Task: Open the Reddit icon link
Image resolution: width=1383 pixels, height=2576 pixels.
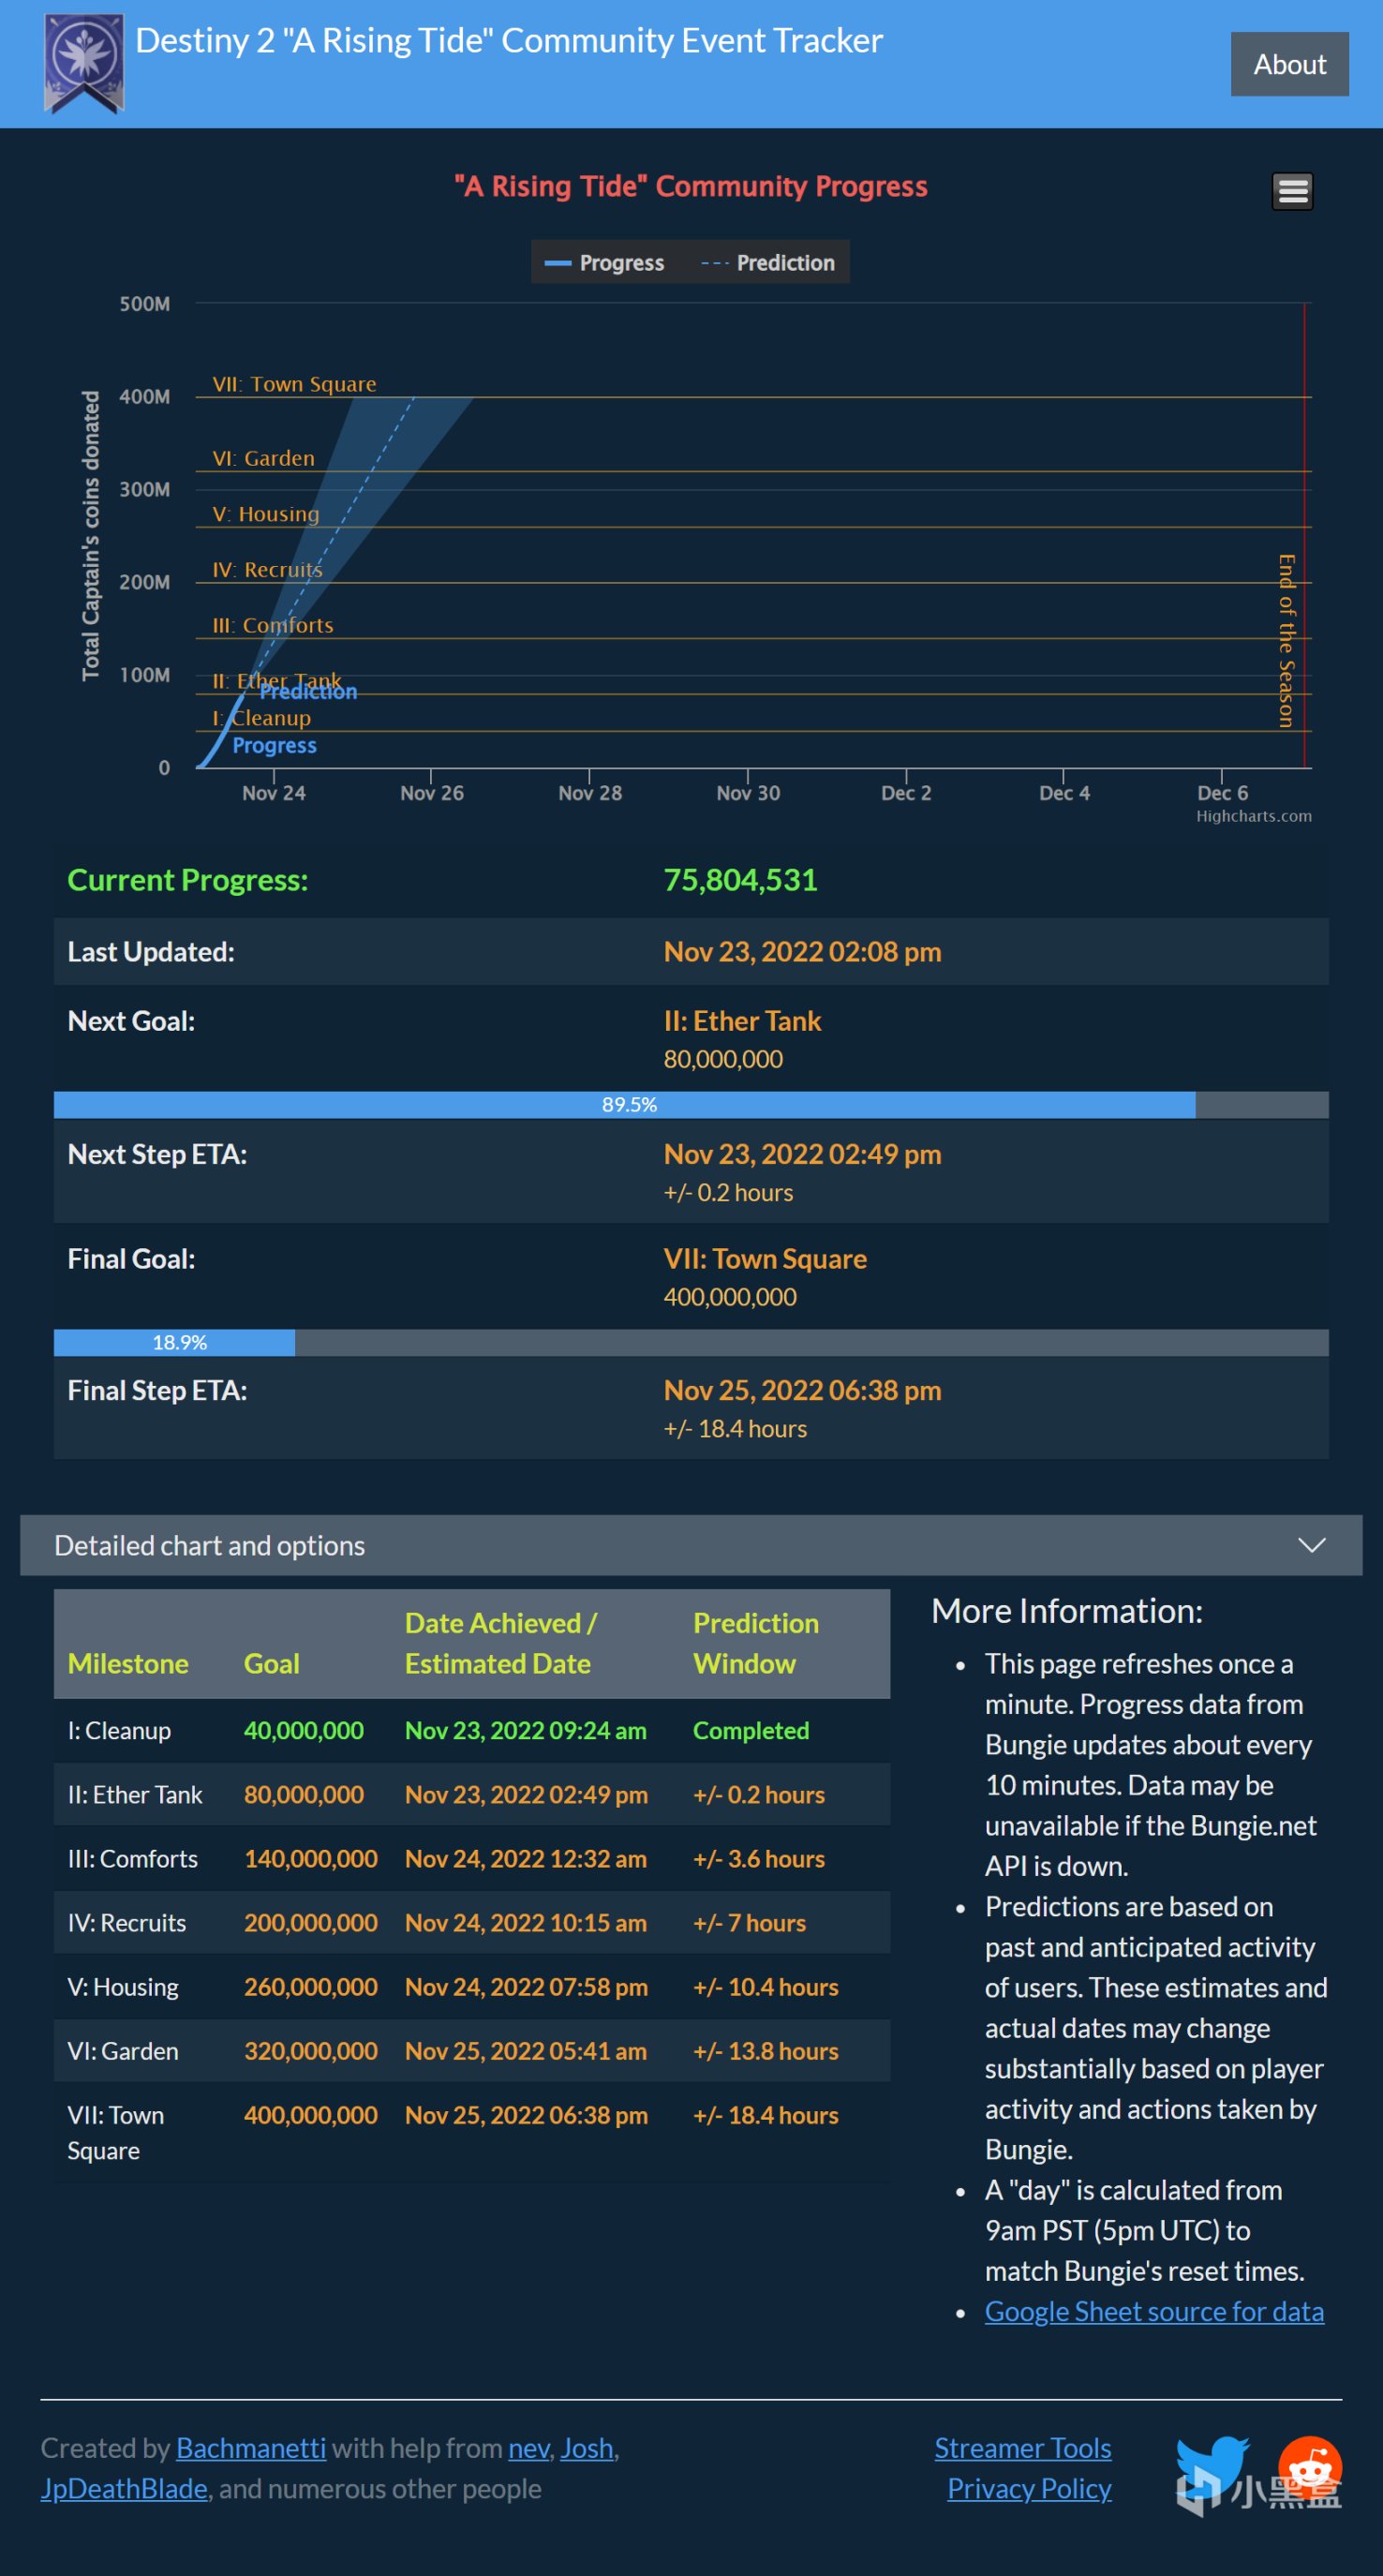Action: [x=1310, y=2466]
